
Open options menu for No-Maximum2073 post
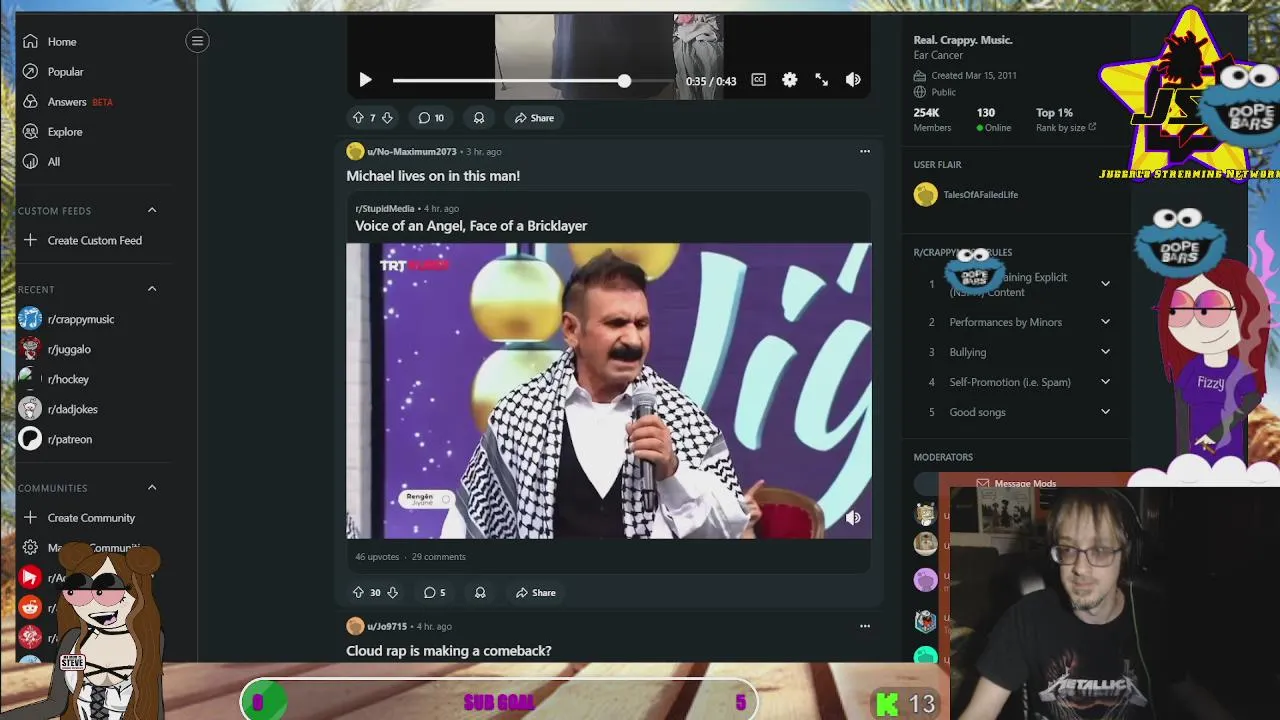[865, 152]
